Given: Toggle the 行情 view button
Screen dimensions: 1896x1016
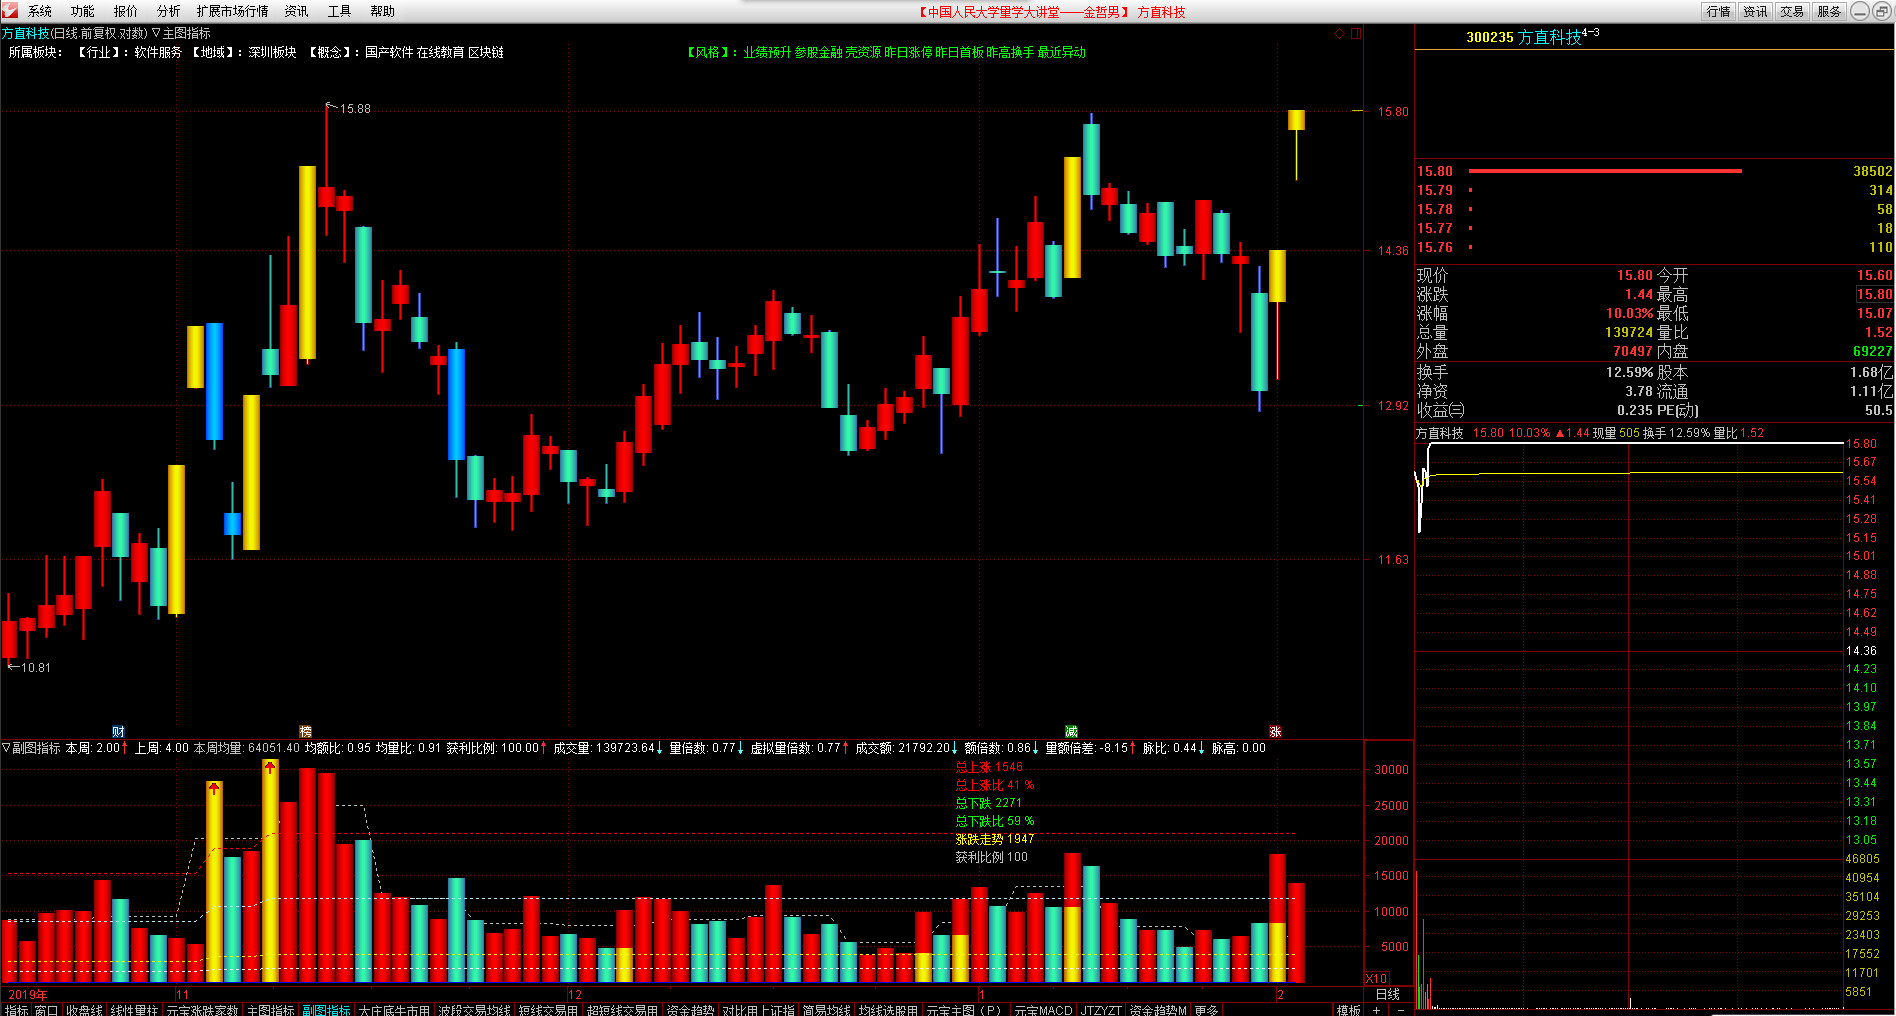Looking at the screenshot, I should [1719, 11].
